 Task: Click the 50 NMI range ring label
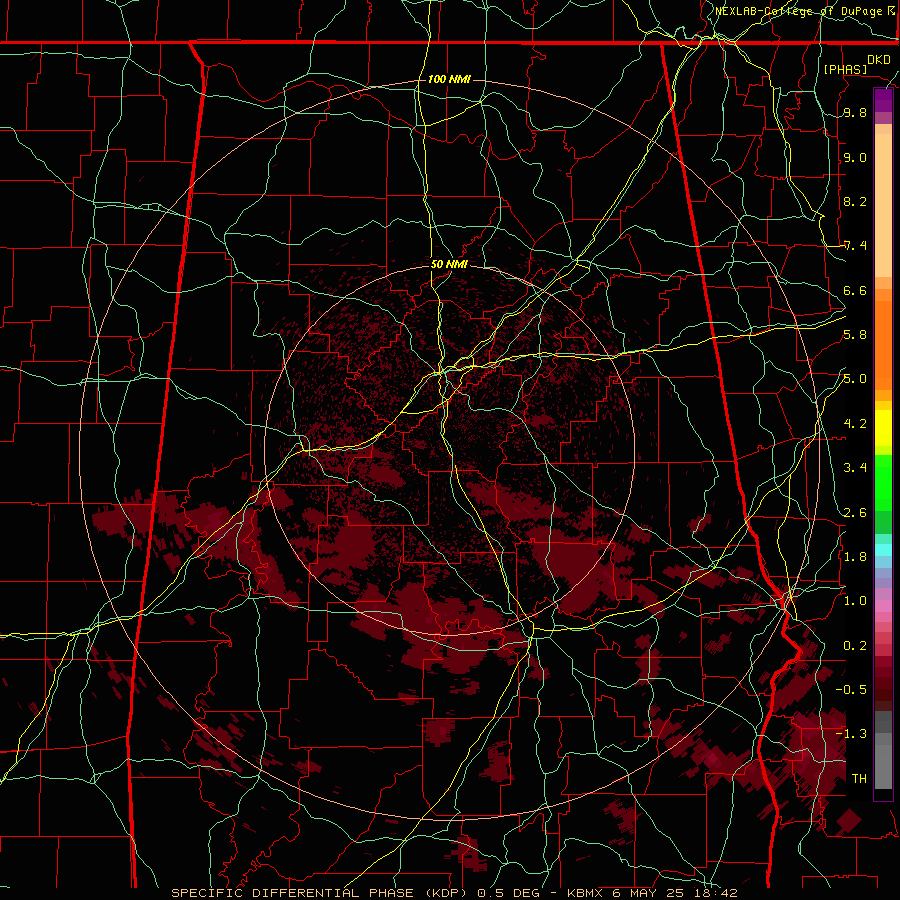tap(449, 265)
